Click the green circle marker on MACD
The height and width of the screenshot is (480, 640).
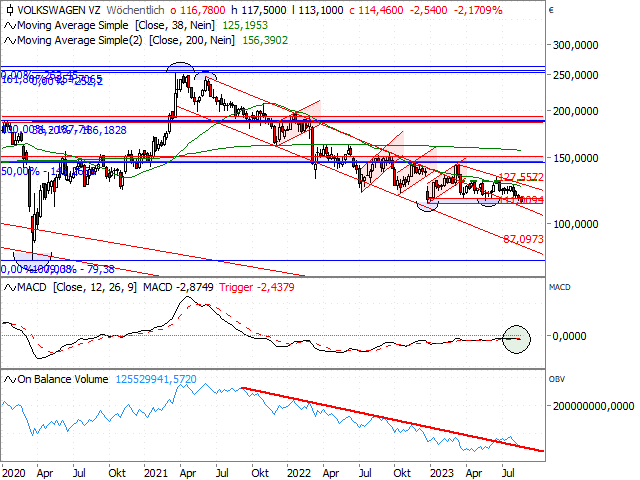516,339
